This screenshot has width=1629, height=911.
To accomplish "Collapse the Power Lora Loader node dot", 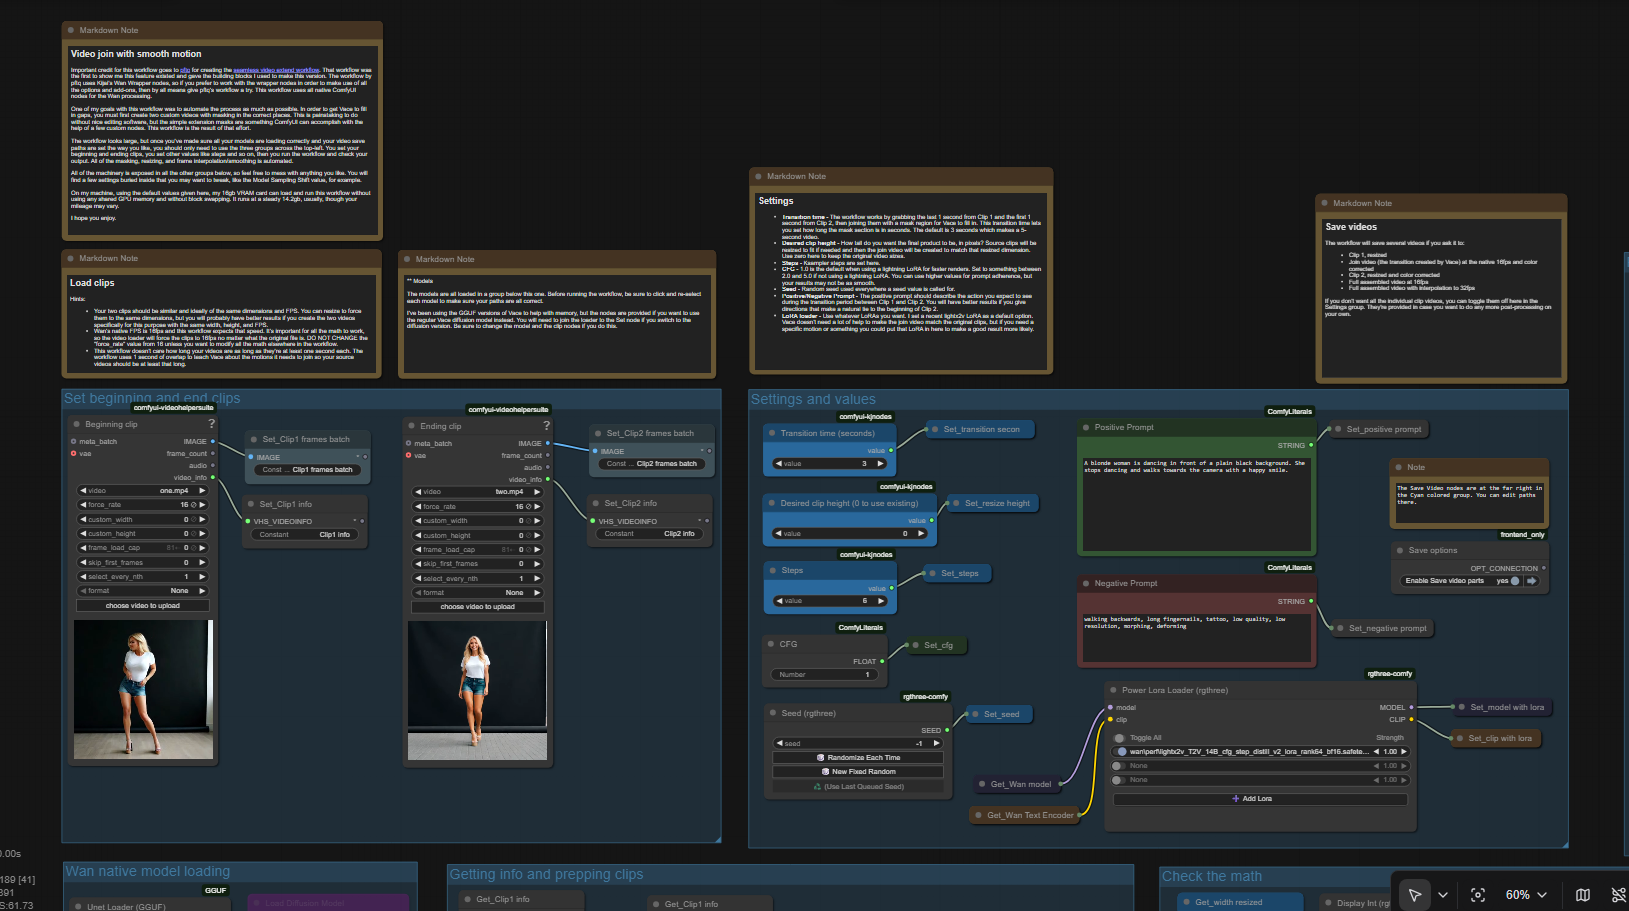I will click(1113, 690).
